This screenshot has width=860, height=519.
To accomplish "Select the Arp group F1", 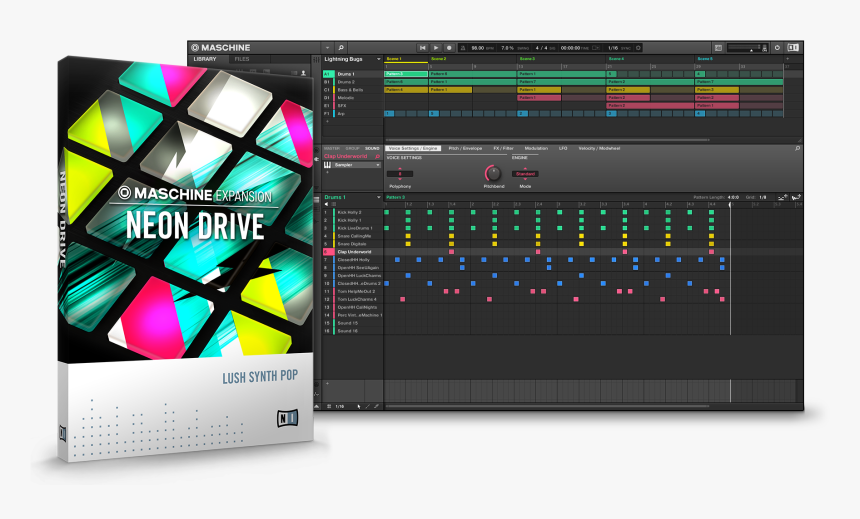I will click(353, 114).
